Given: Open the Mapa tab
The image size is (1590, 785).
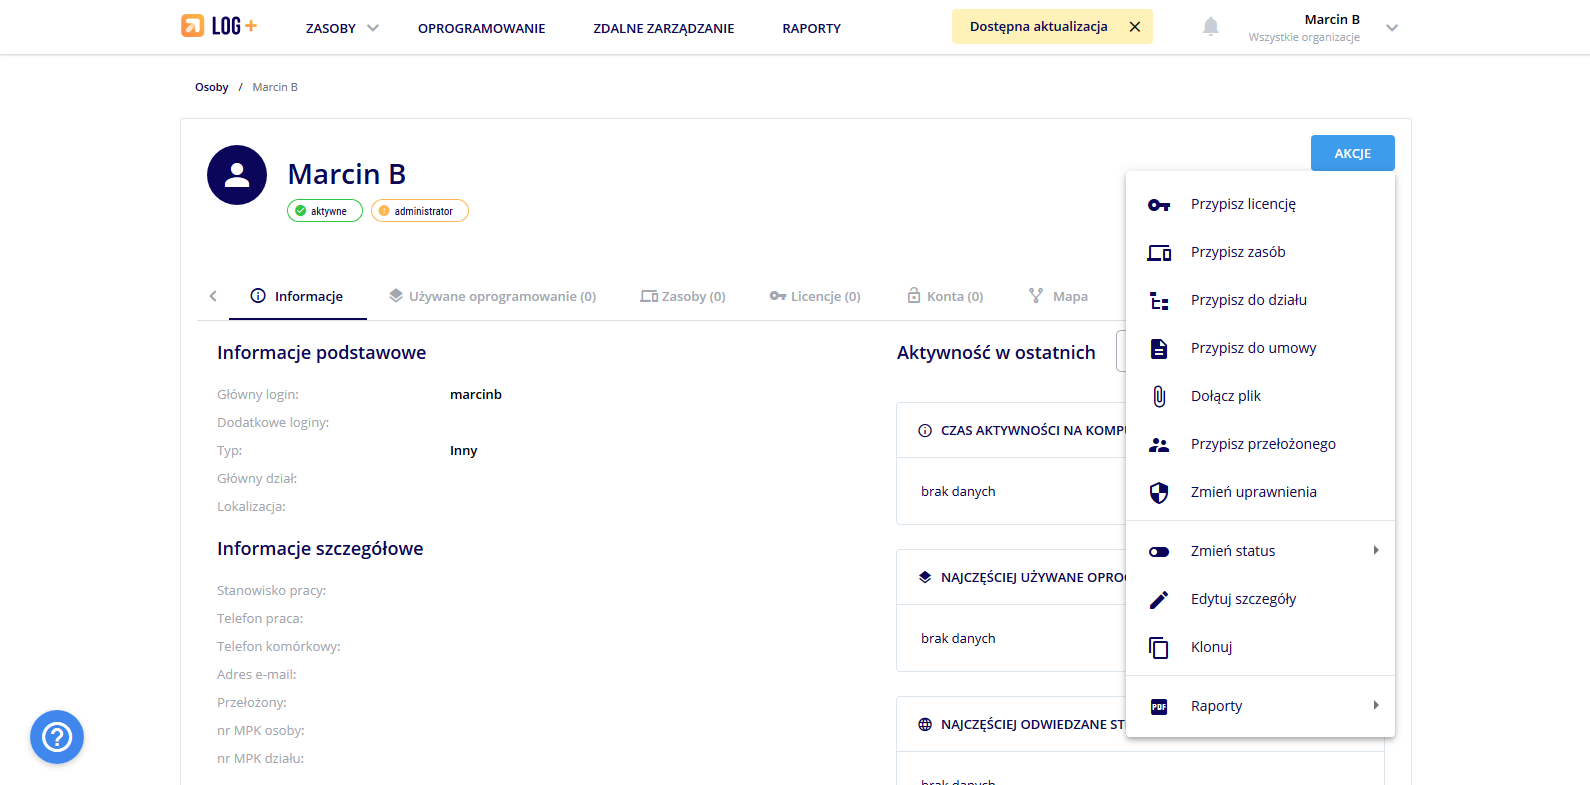Looking at the screenshot, I should [1058, 297].
